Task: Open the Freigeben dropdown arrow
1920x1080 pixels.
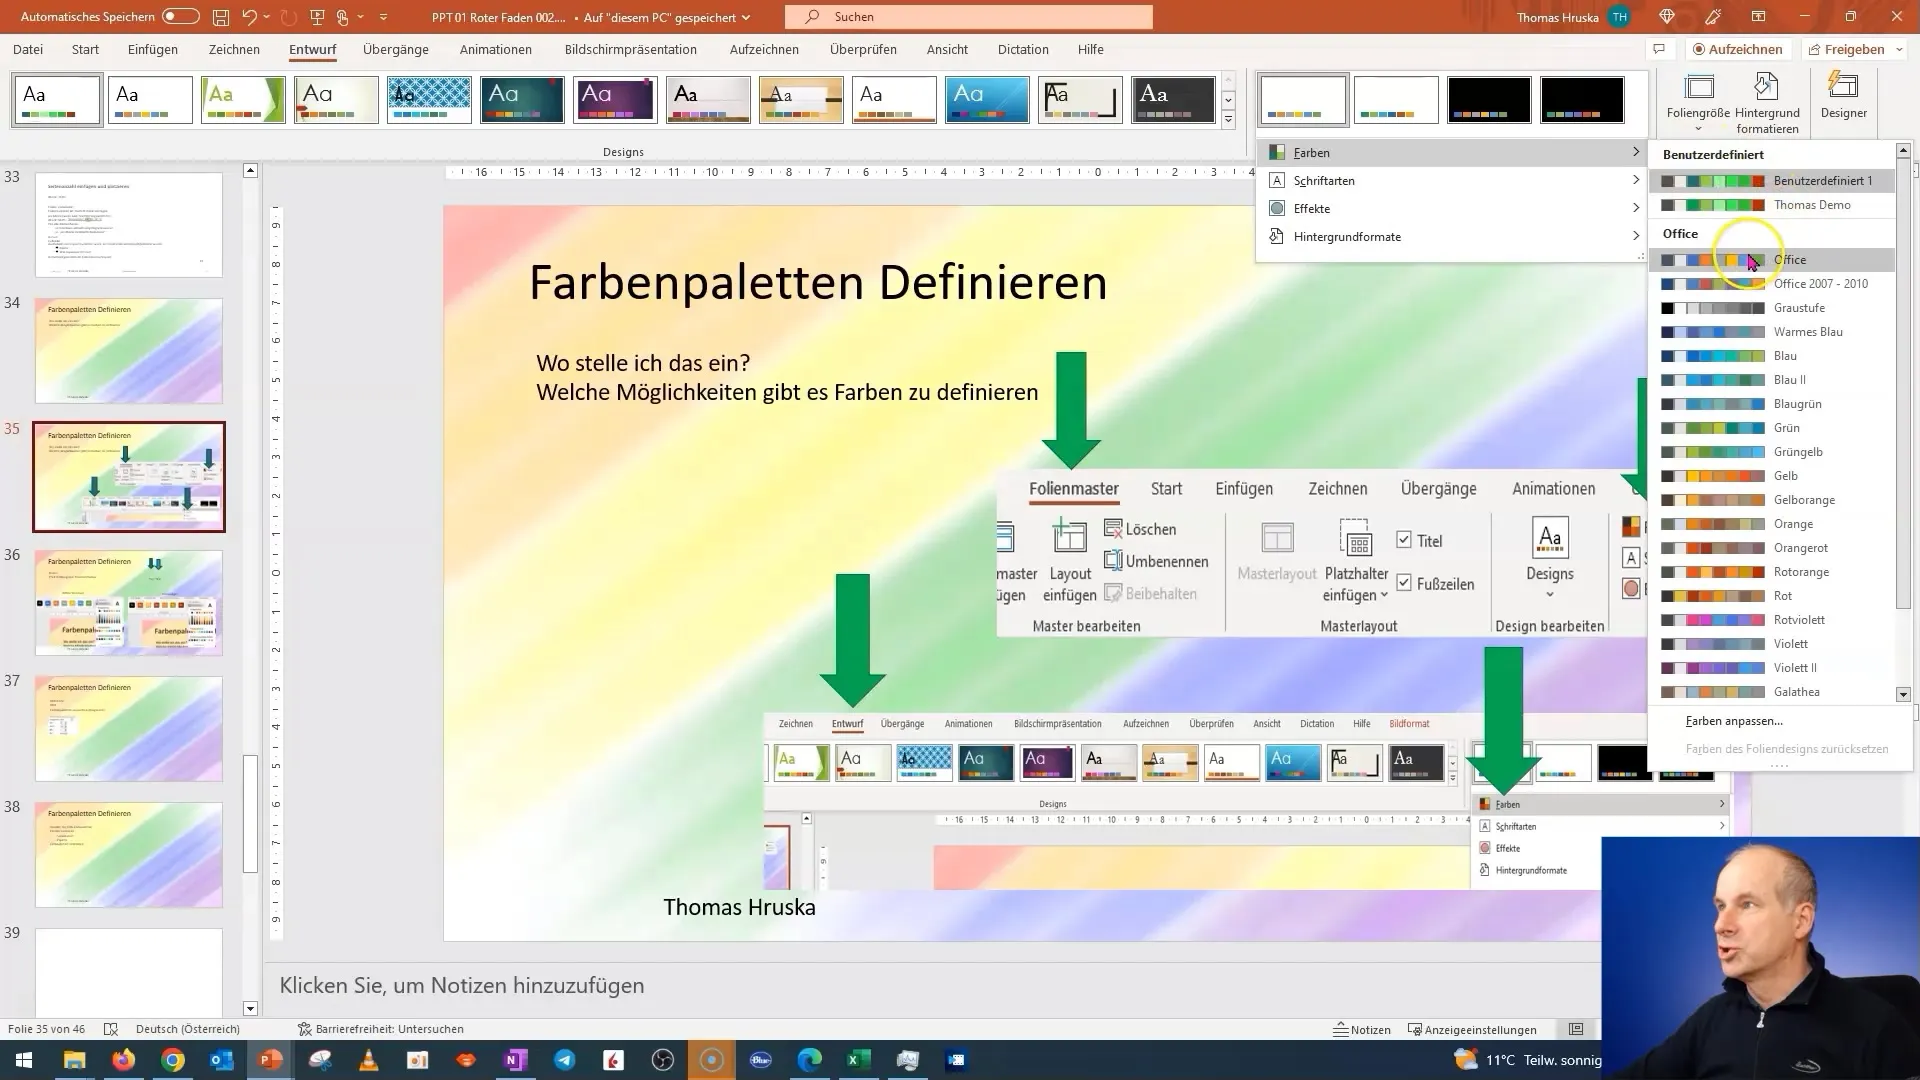Action: click(x=1899, y=49)
